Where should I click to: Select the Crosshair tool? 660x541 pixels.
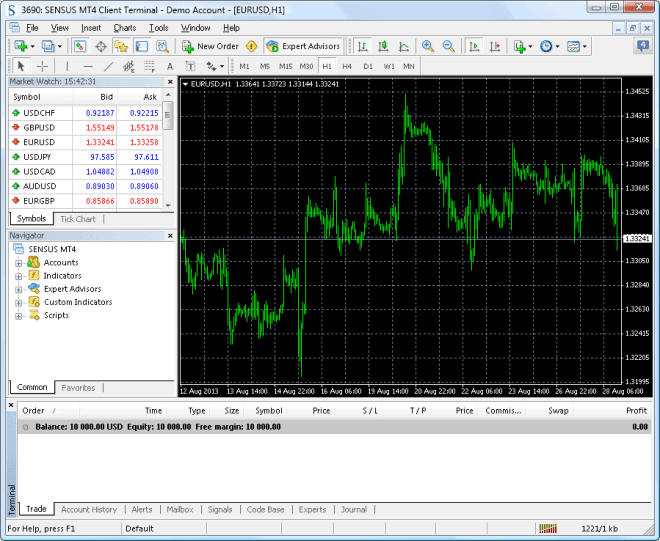coord(42,66)
